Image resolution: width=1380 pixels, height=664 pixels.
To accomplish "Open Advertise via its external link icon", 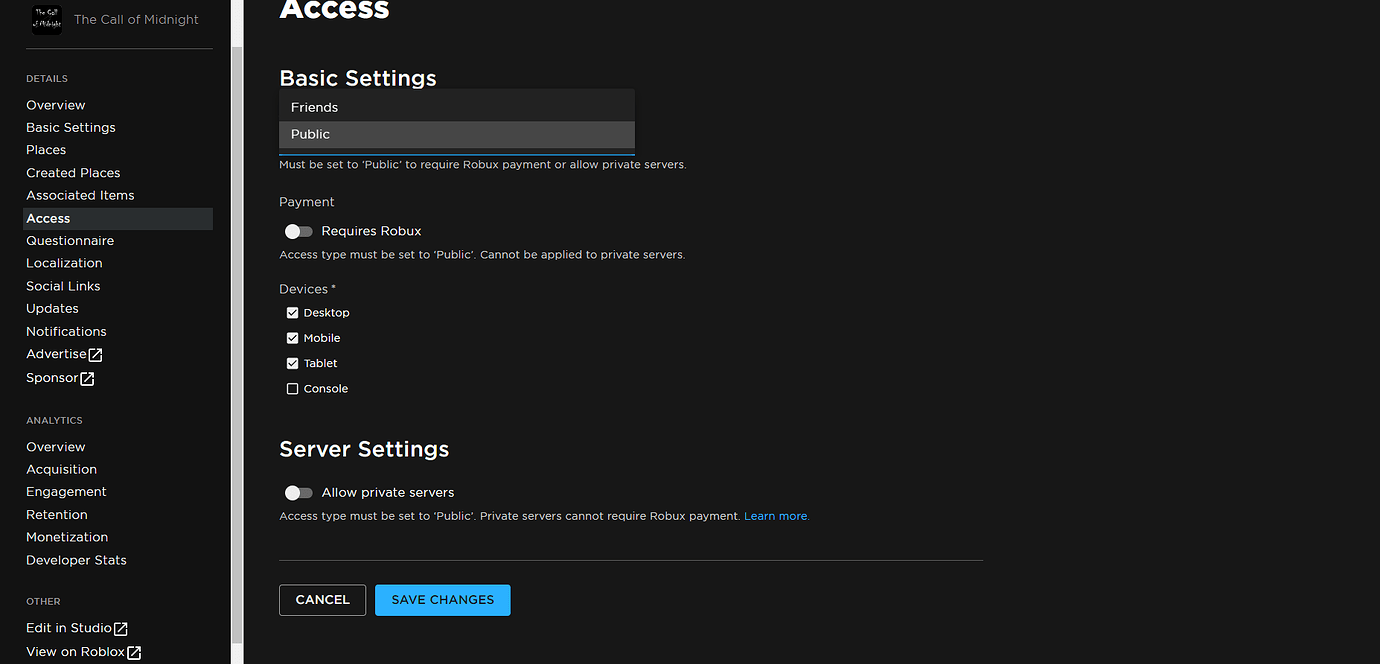I will pyautogui.click(x=95, y=354).
